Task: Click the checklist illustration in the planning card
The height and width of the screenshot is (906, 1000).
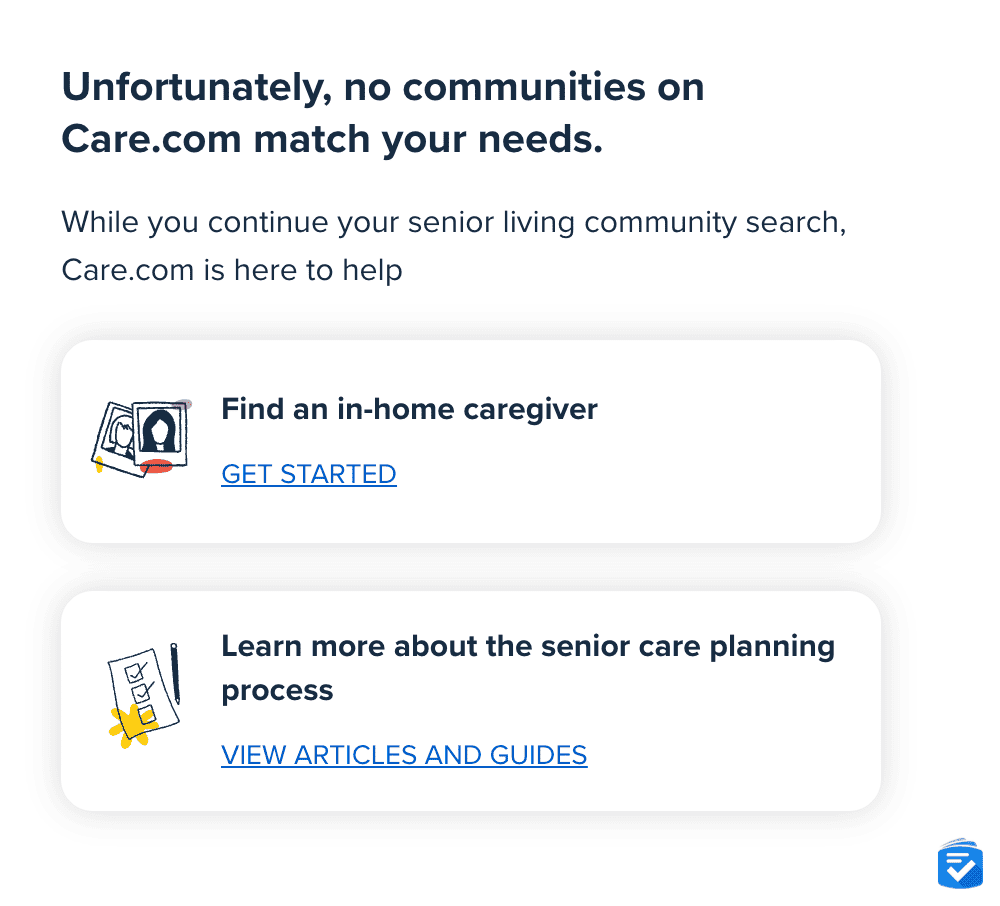Action: coord(144,695)
